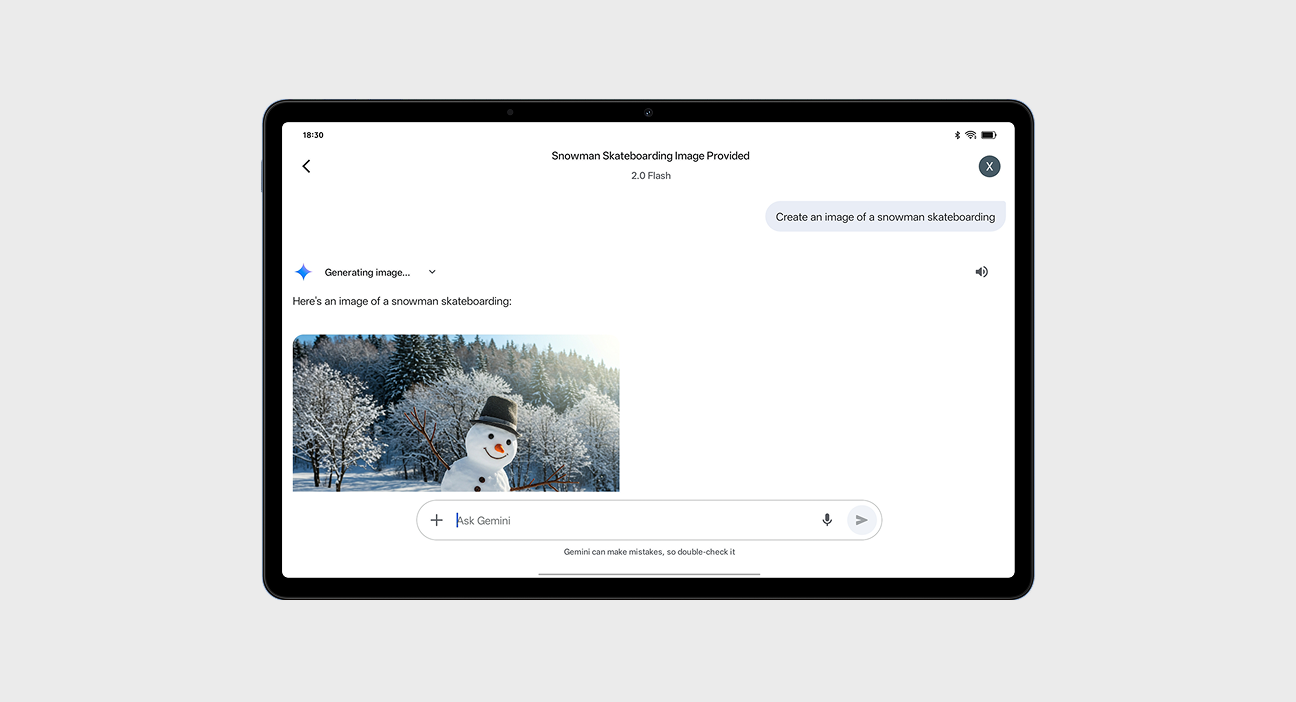Tap the Gemini disclaimer text
1296x702 pixels.
point(650,551)
